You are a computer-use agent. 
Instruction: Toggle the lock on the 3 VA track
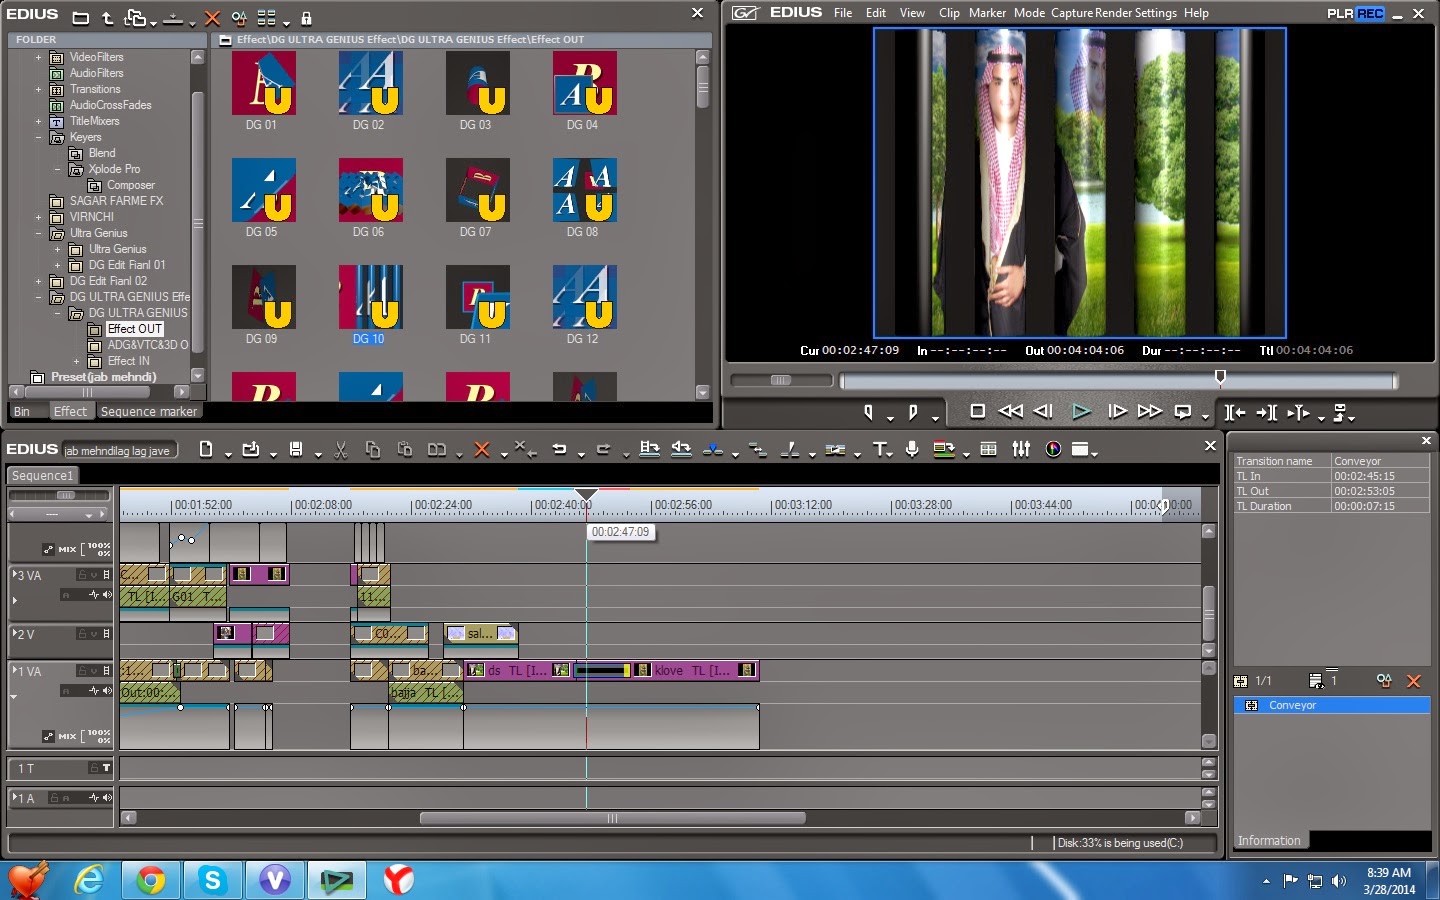click(82, 575)
